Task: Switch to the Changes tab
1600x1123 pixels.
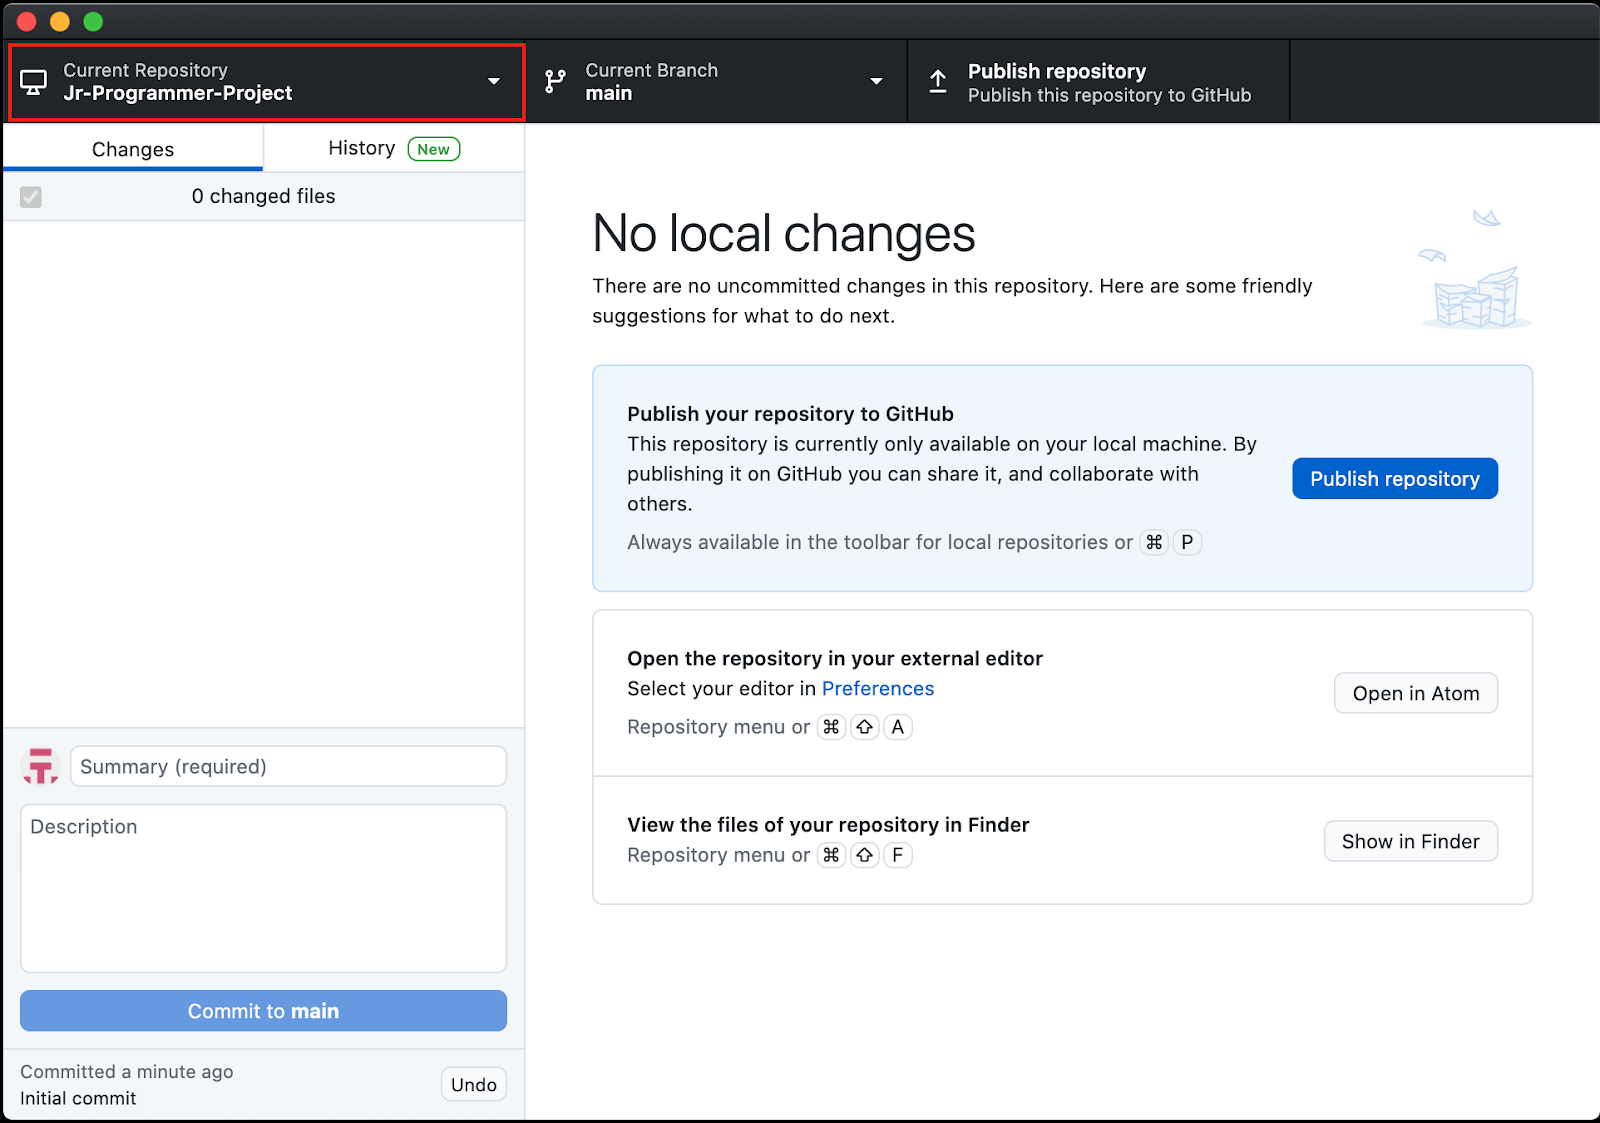Action: 133,149
